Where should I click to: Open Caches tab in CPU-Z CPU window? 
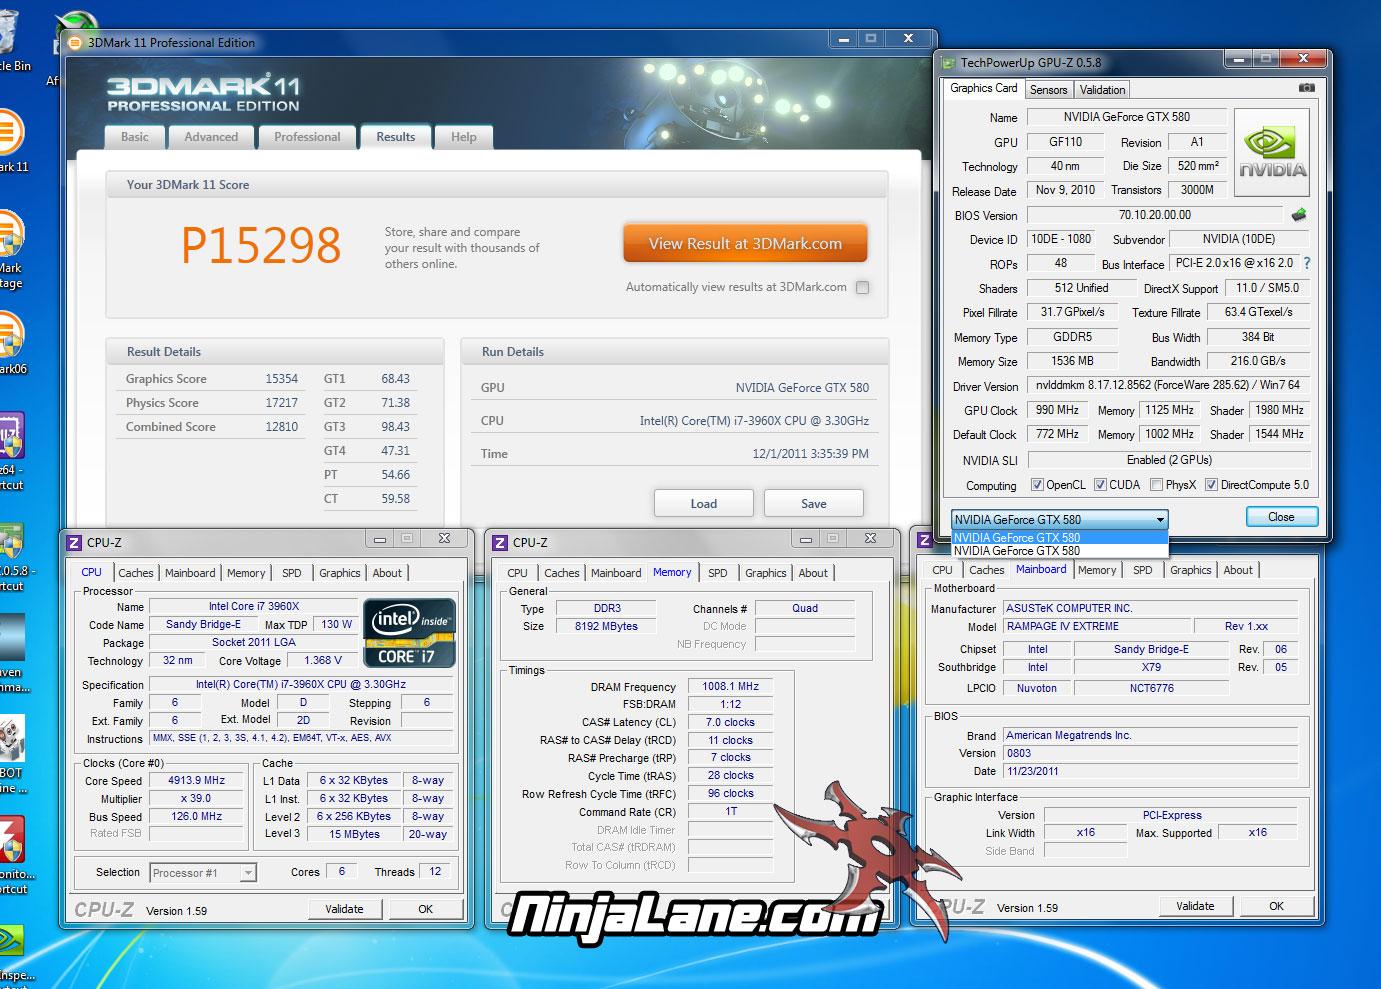(136, 573)
